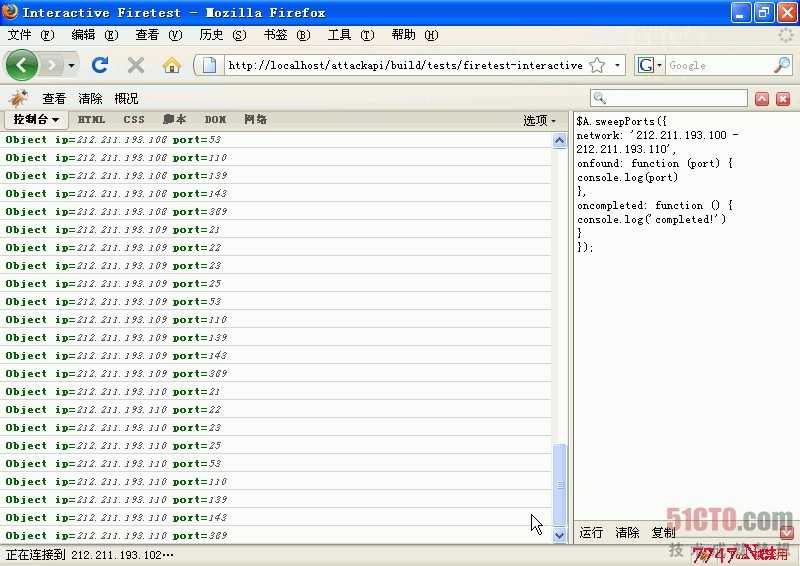The height and width of the screenshot is (566, 800).
Task: Switch to the 网络 network tab
Action: 256,119
